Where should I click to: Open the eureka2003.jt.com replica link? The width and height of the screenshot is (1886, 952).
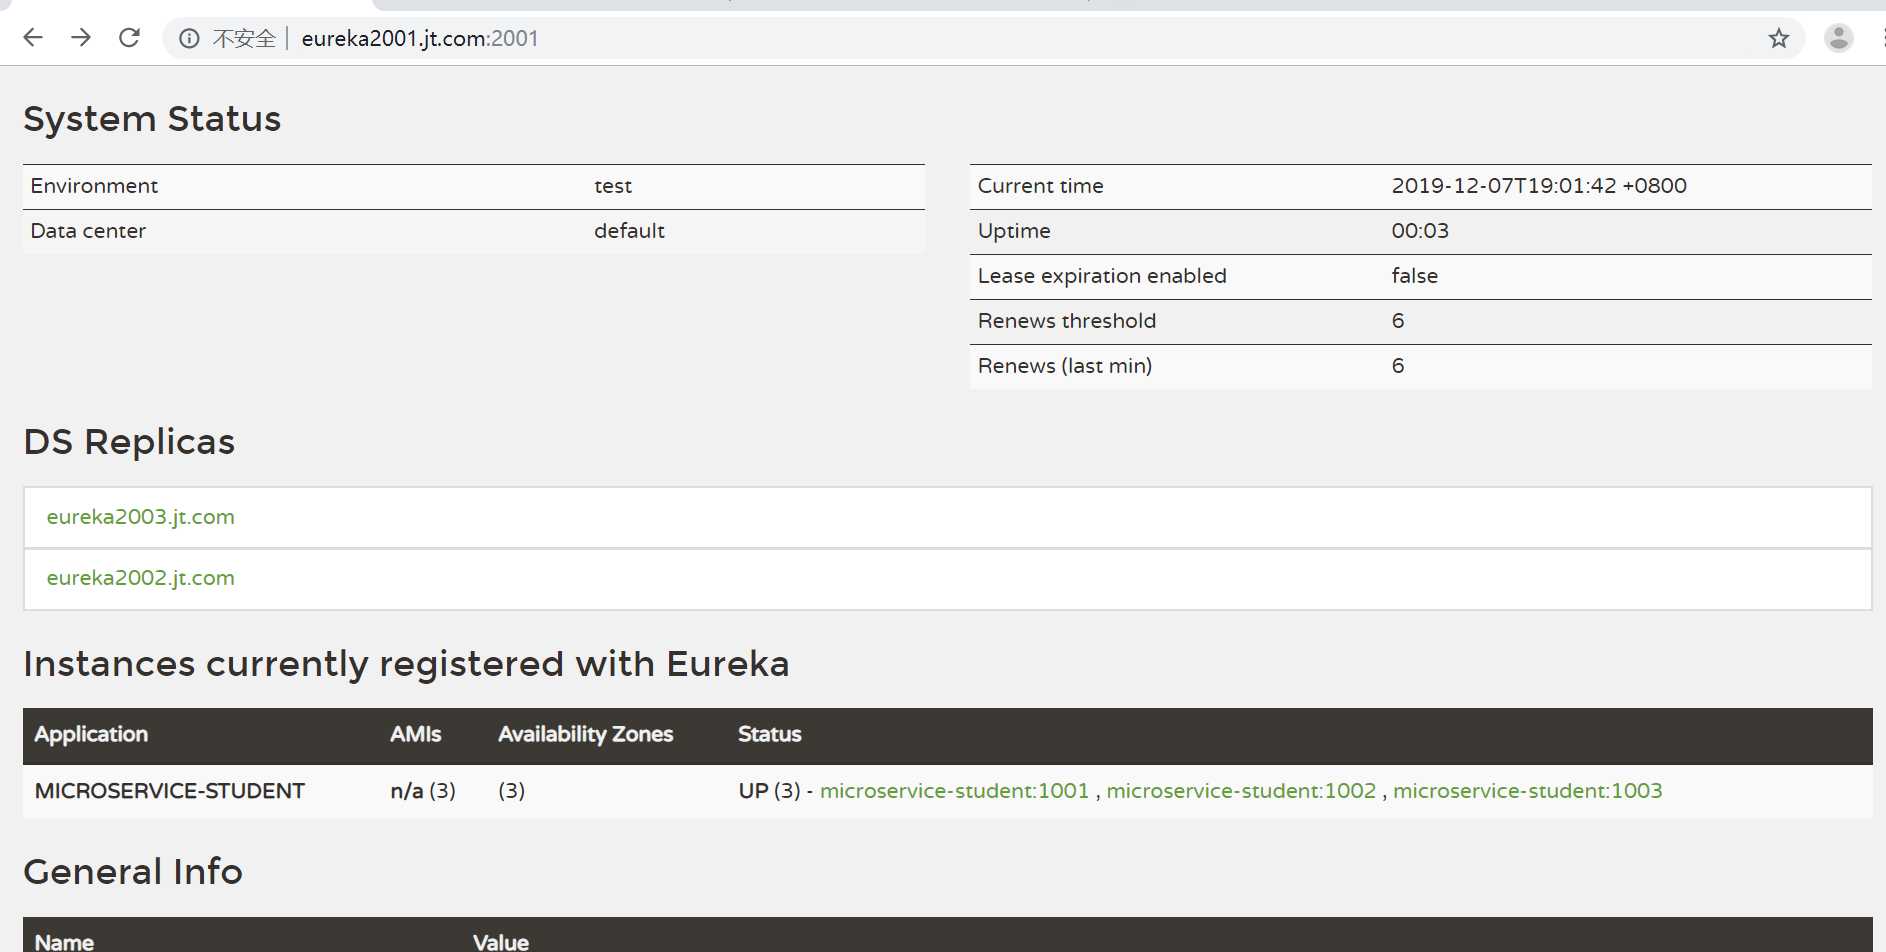[x=141, y=517]
